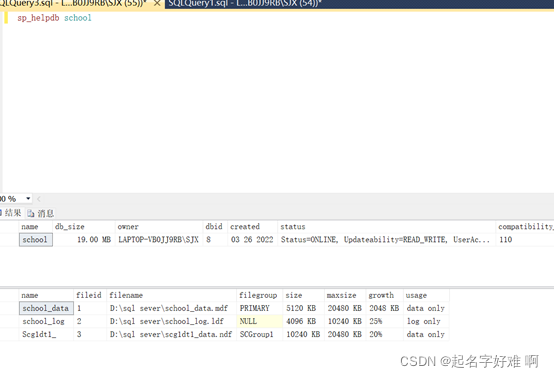Switch to the SQLQuery1.sql tab
This screenshot has height=378, width=554.
244,4
